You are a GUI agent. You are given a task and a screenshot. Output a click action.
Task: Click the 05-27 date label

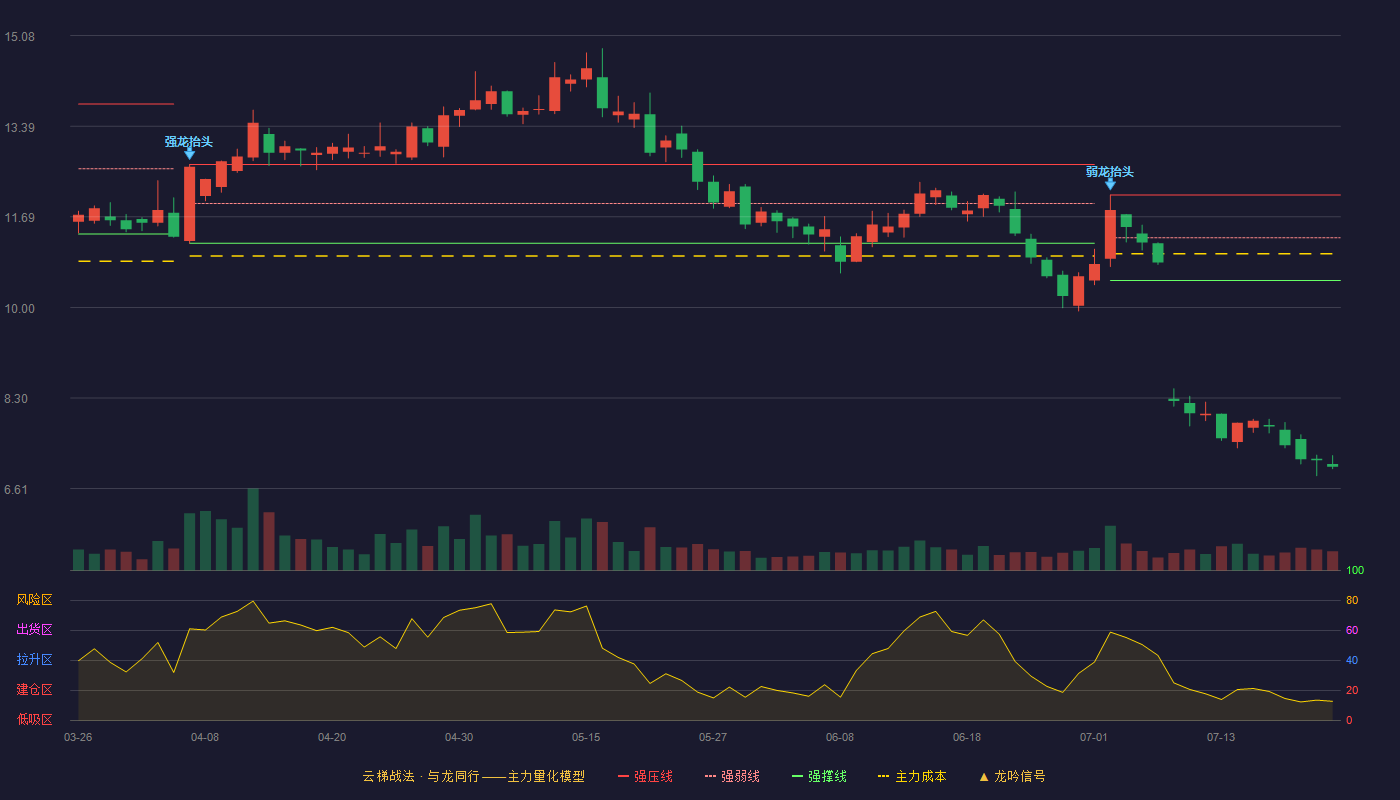713,737
